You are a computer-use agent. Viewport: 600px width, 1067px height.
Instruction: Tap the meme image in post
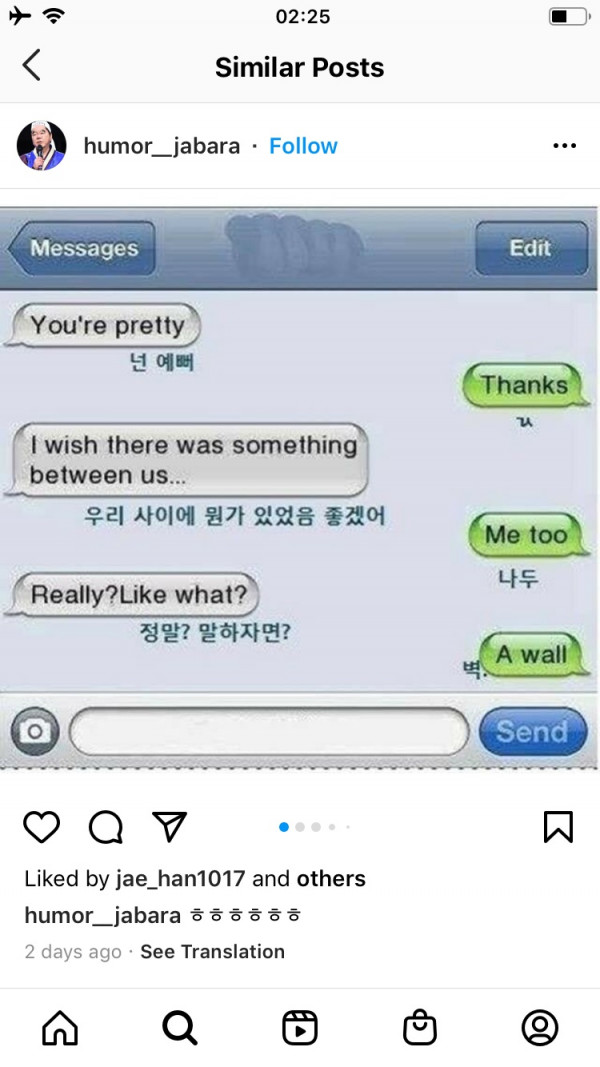(x=299, y=488)
